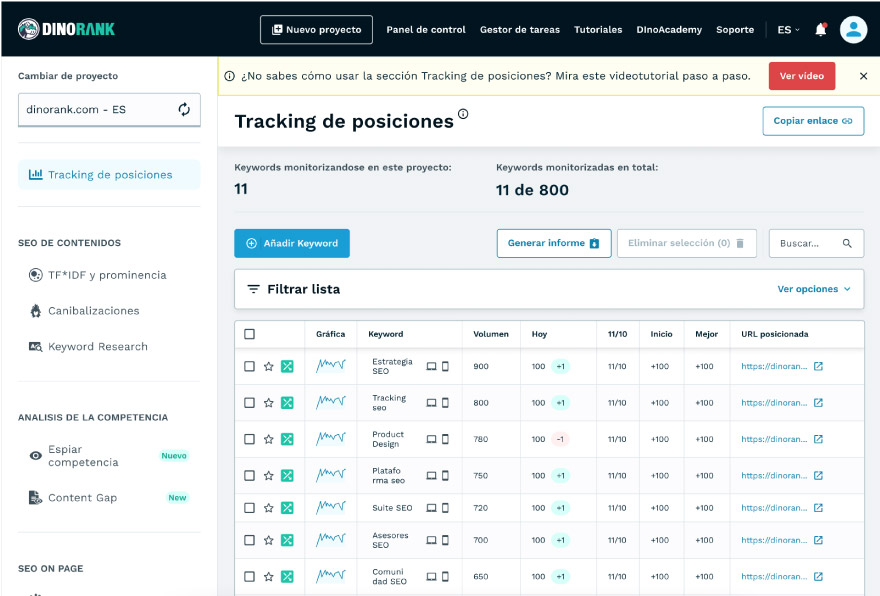
Task: Open the user profile avatar
Action: coord(853,29)
